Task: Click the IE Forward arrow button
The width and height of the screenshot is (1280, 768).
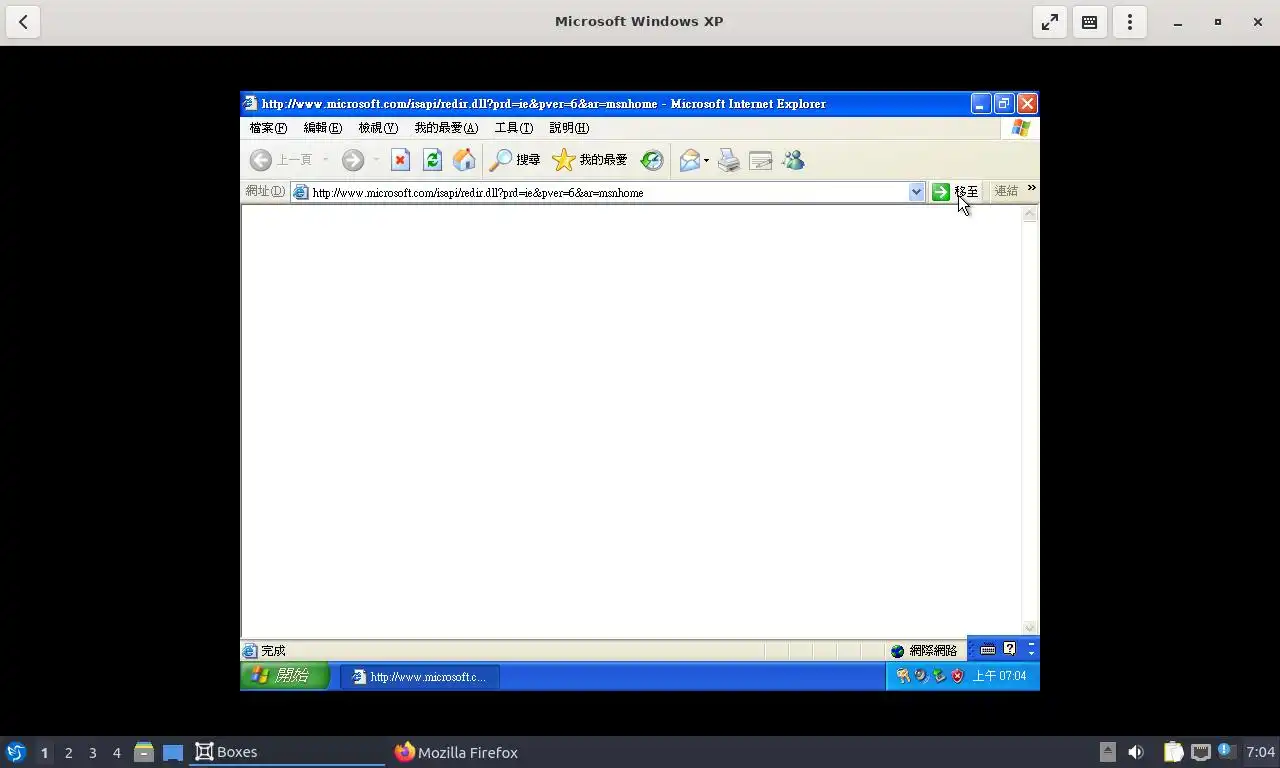Action: 352,160
